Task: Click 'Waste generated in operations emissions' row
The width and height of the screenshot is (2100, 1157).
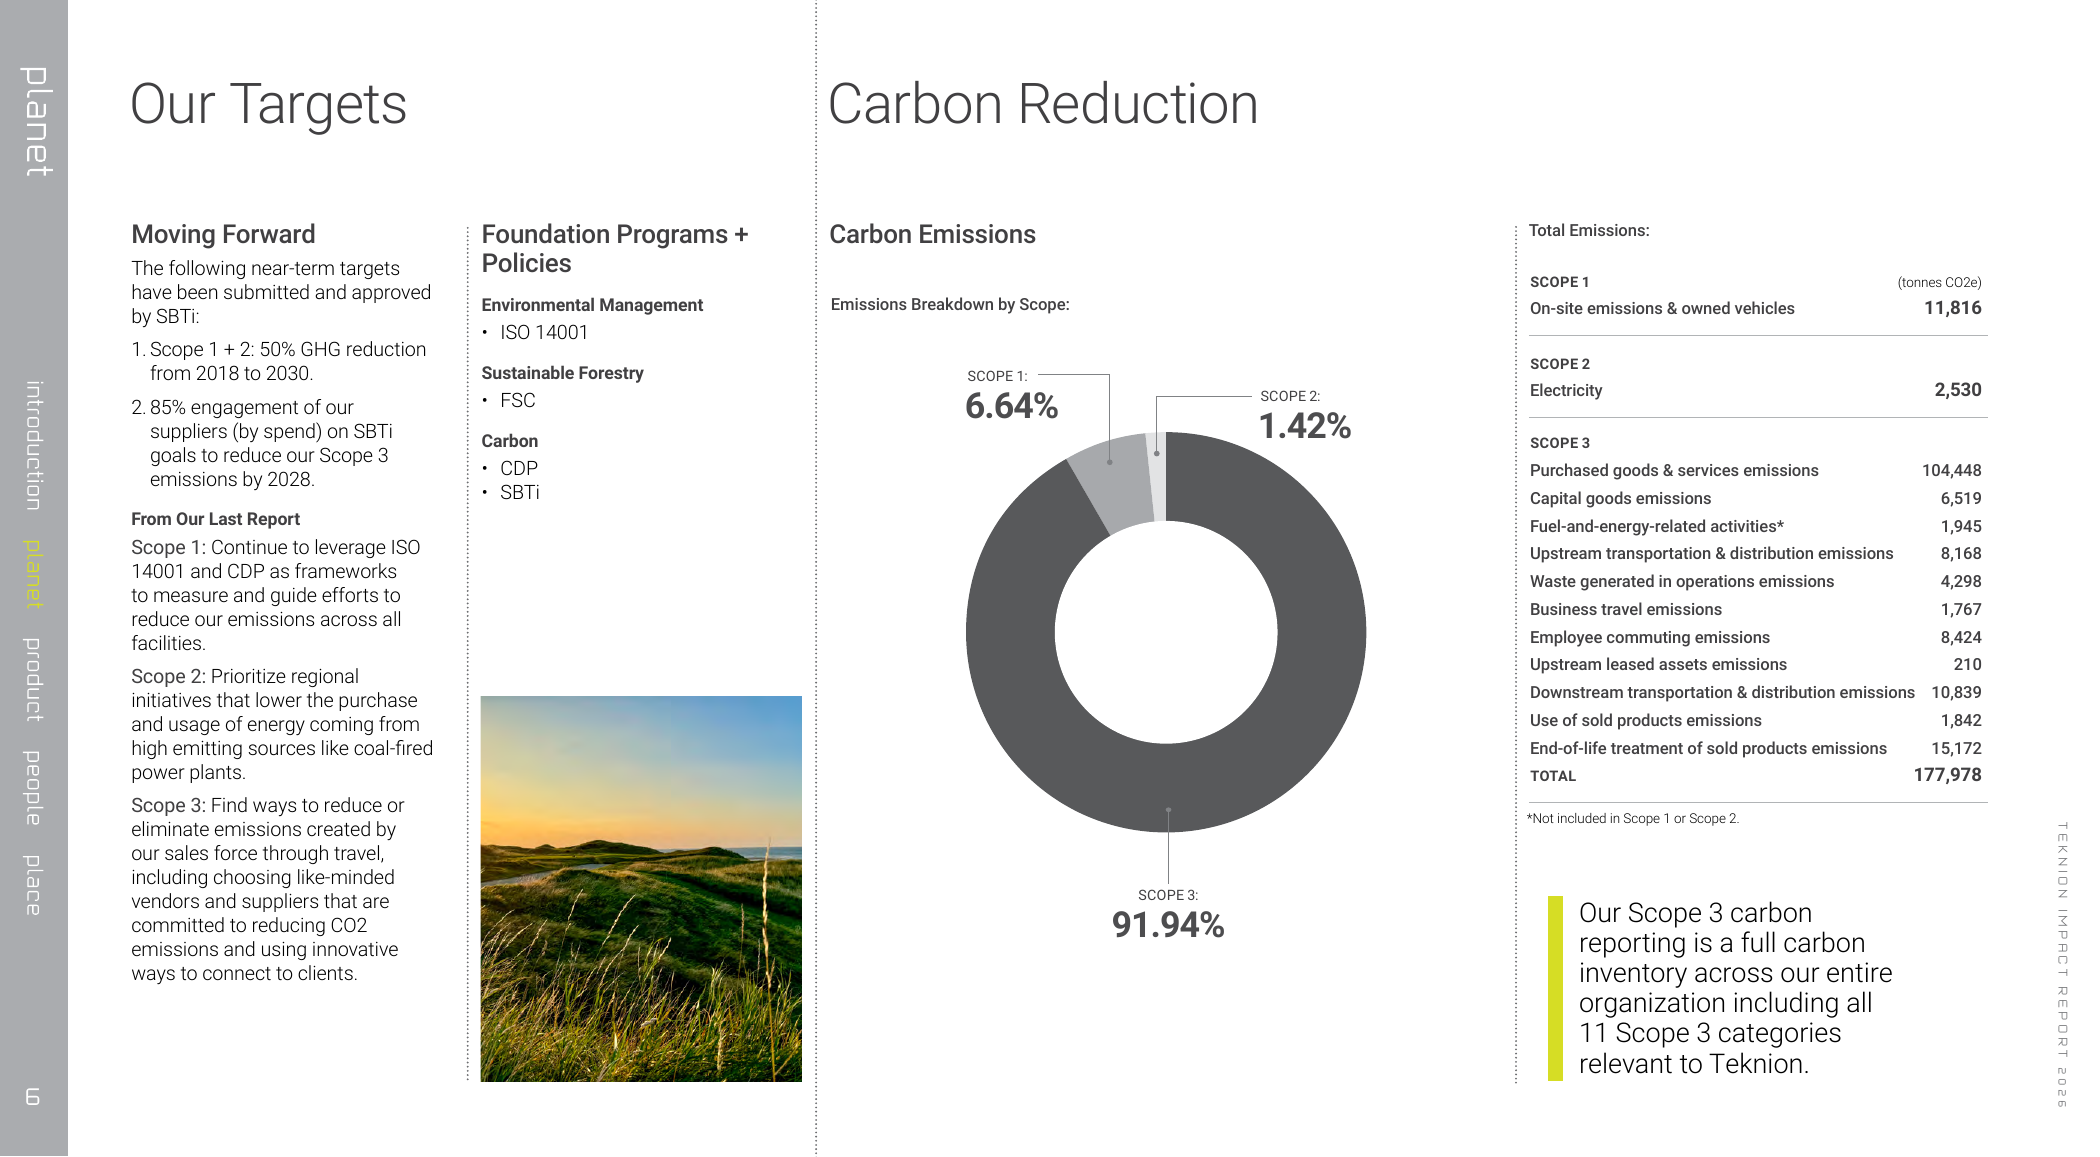Action: [1755, 581]
